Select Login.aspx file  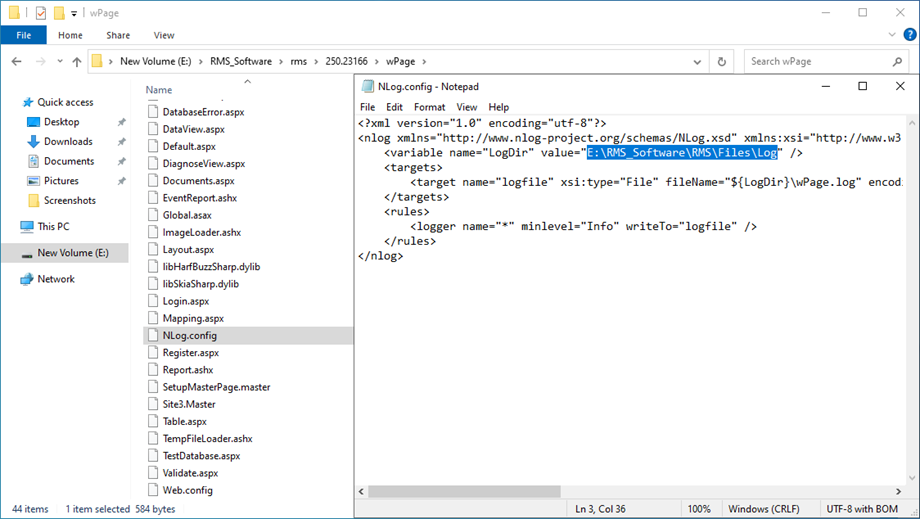tap(185, 301)
